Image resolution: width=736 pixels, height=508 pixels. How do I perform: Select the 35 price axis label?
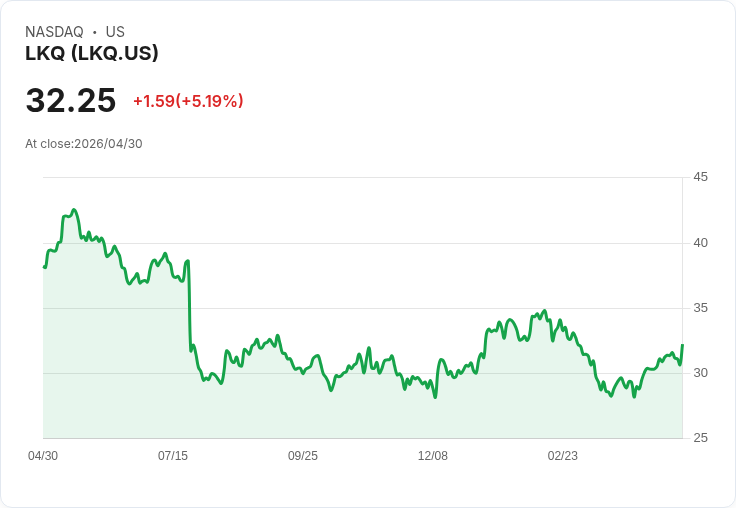[701, 308]
